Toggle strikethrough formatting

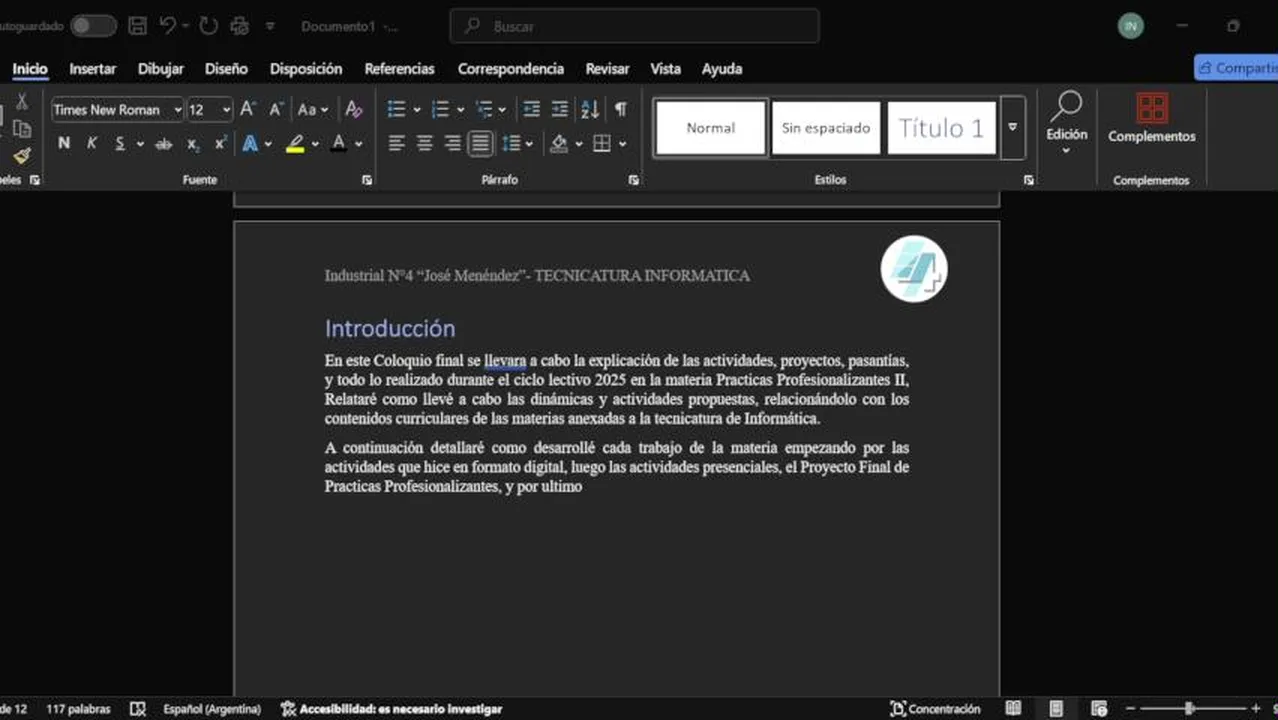(x=163, y=144)
